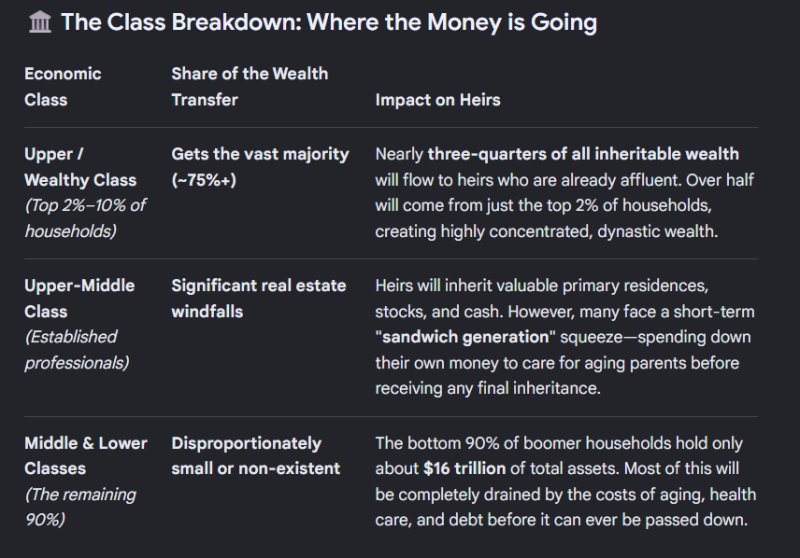The image size is (800, 558).
Task: Select the 'Share of the Wealth Transfer' header
Action: pyautogui.click(x=249, y=87)
